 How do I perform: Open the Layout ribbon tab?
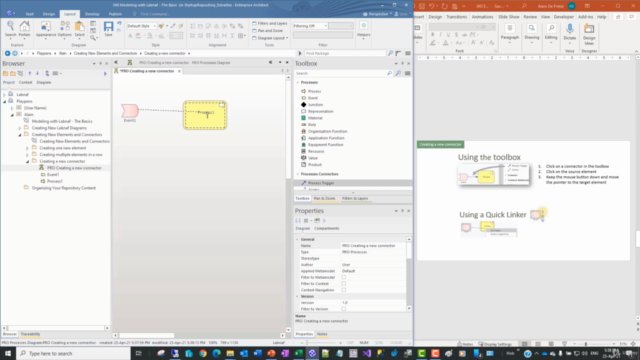[x=69, y=14]
